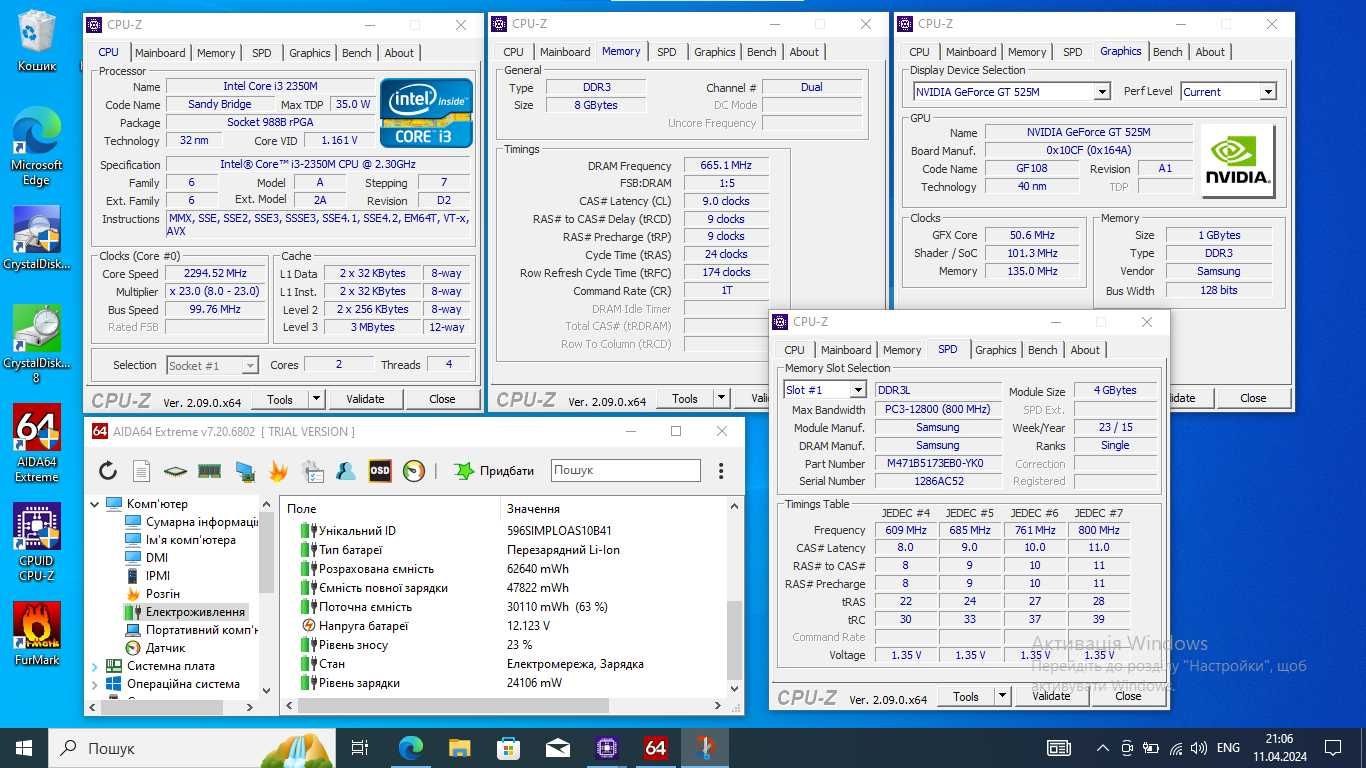1366x768 pixels.
Task: Click Tools button in CPU-Z Memory window
Action: click(x=685, y=399)
